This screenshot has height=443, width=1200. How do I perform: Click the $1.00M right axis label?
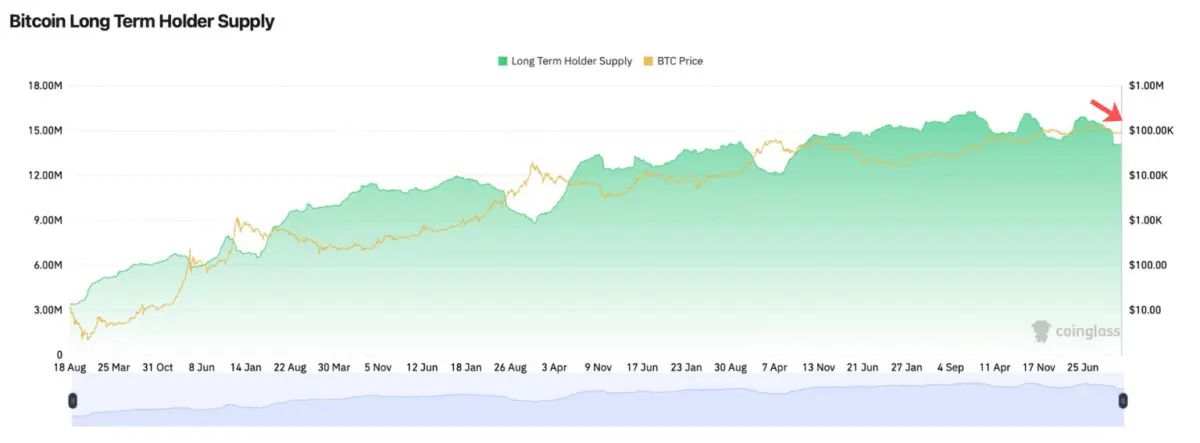1146,86
